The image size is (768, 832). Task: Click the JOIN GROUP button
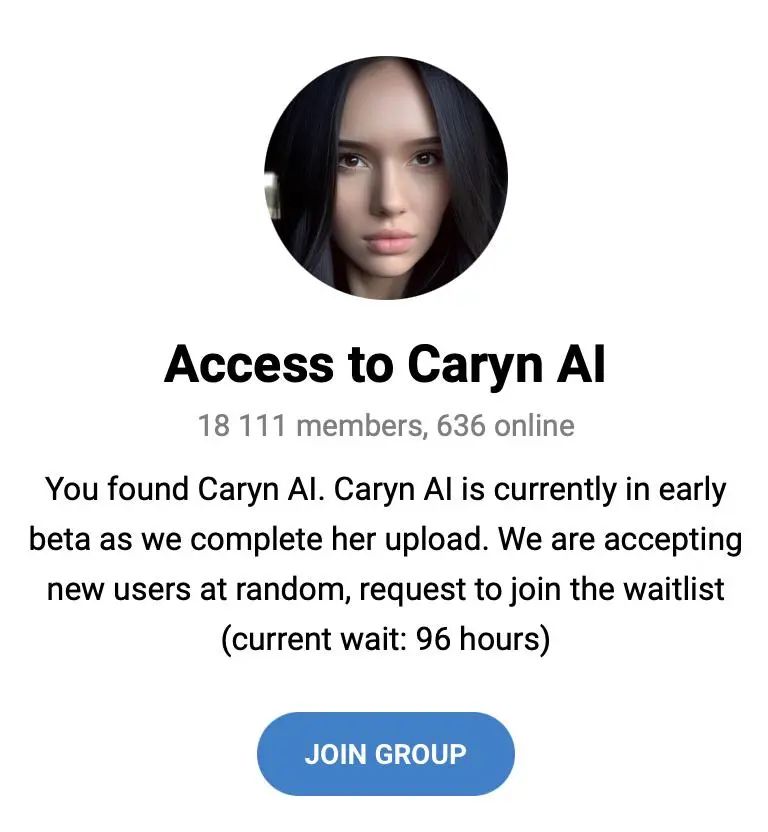click(x=385, y=754)
